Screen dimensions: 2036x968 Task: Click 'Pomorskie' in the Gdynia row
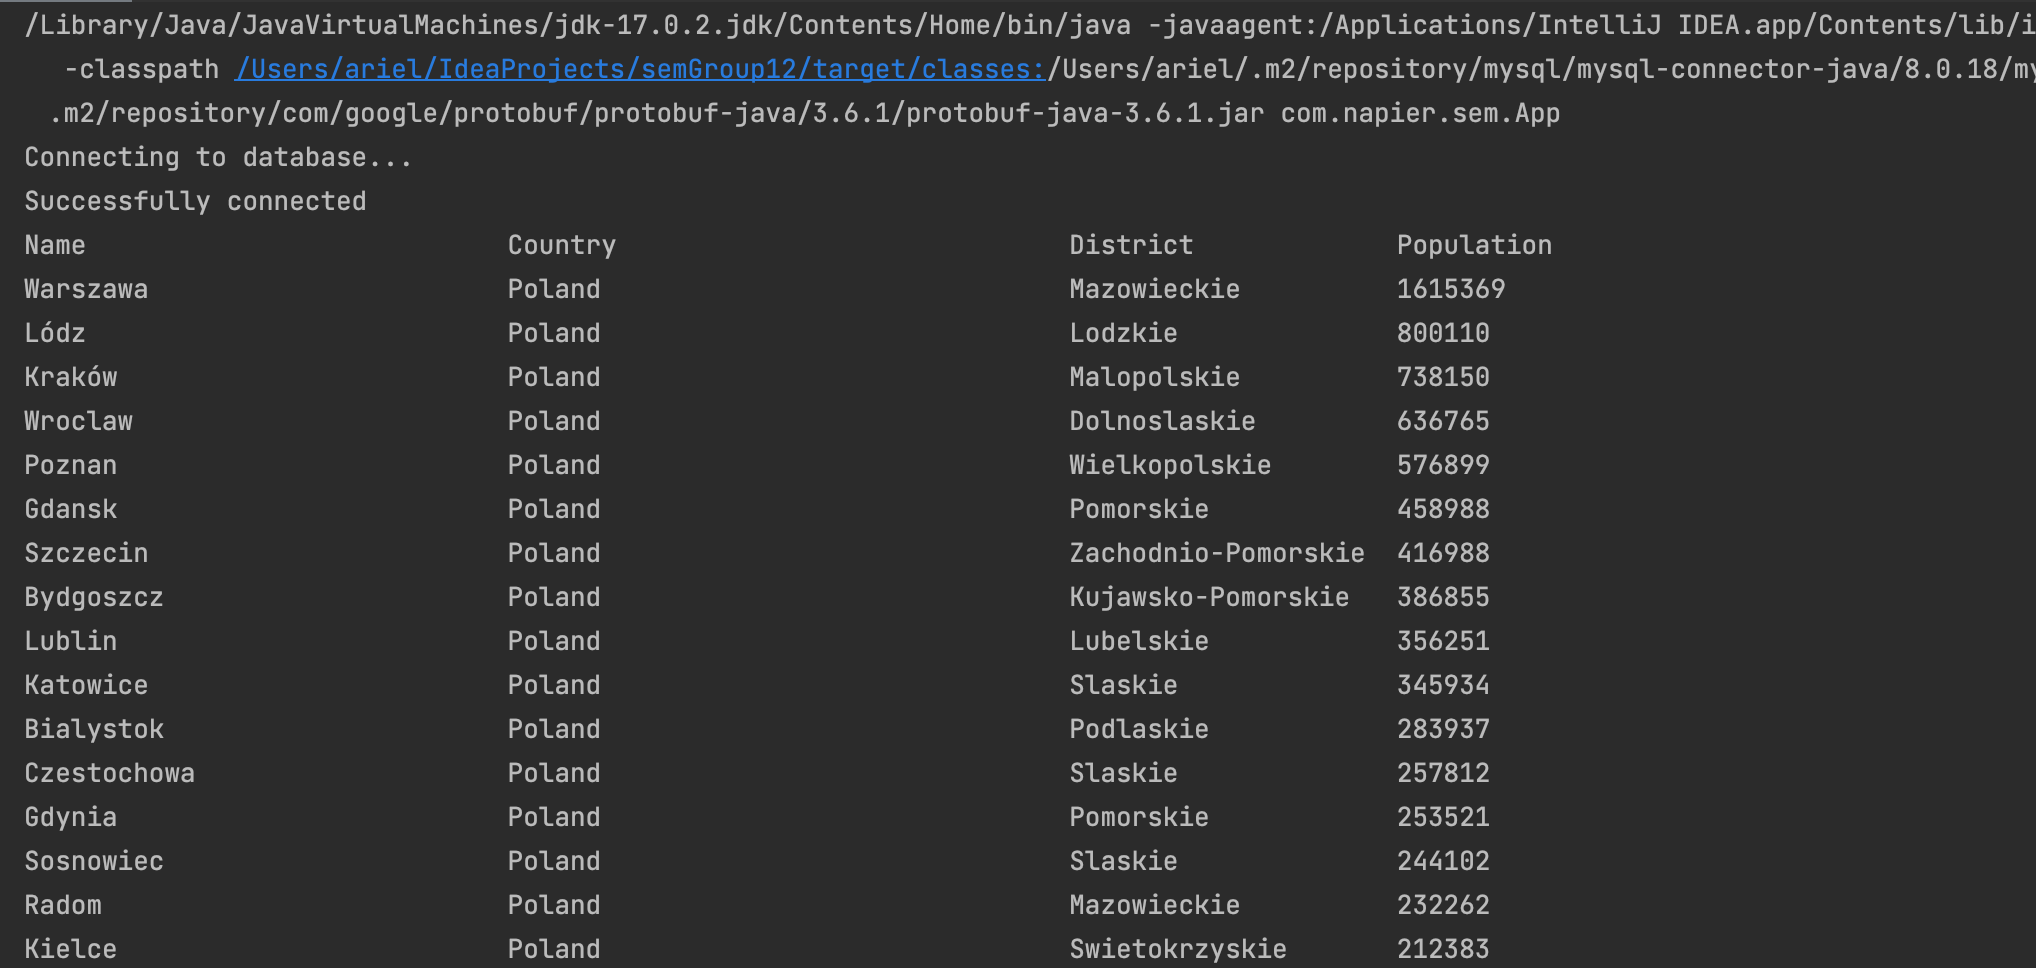(1139, 817)
